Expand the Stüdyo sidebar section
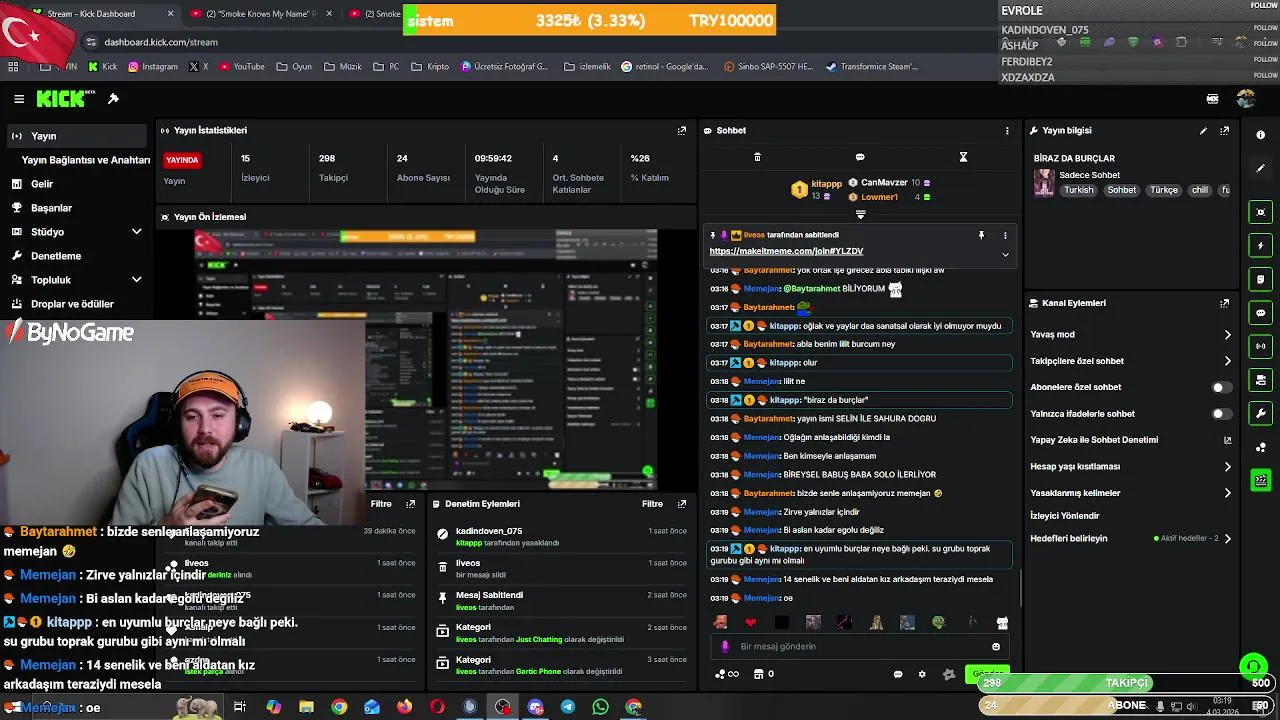This screenshot has height=720, width=1280. [x=137, y=232]
